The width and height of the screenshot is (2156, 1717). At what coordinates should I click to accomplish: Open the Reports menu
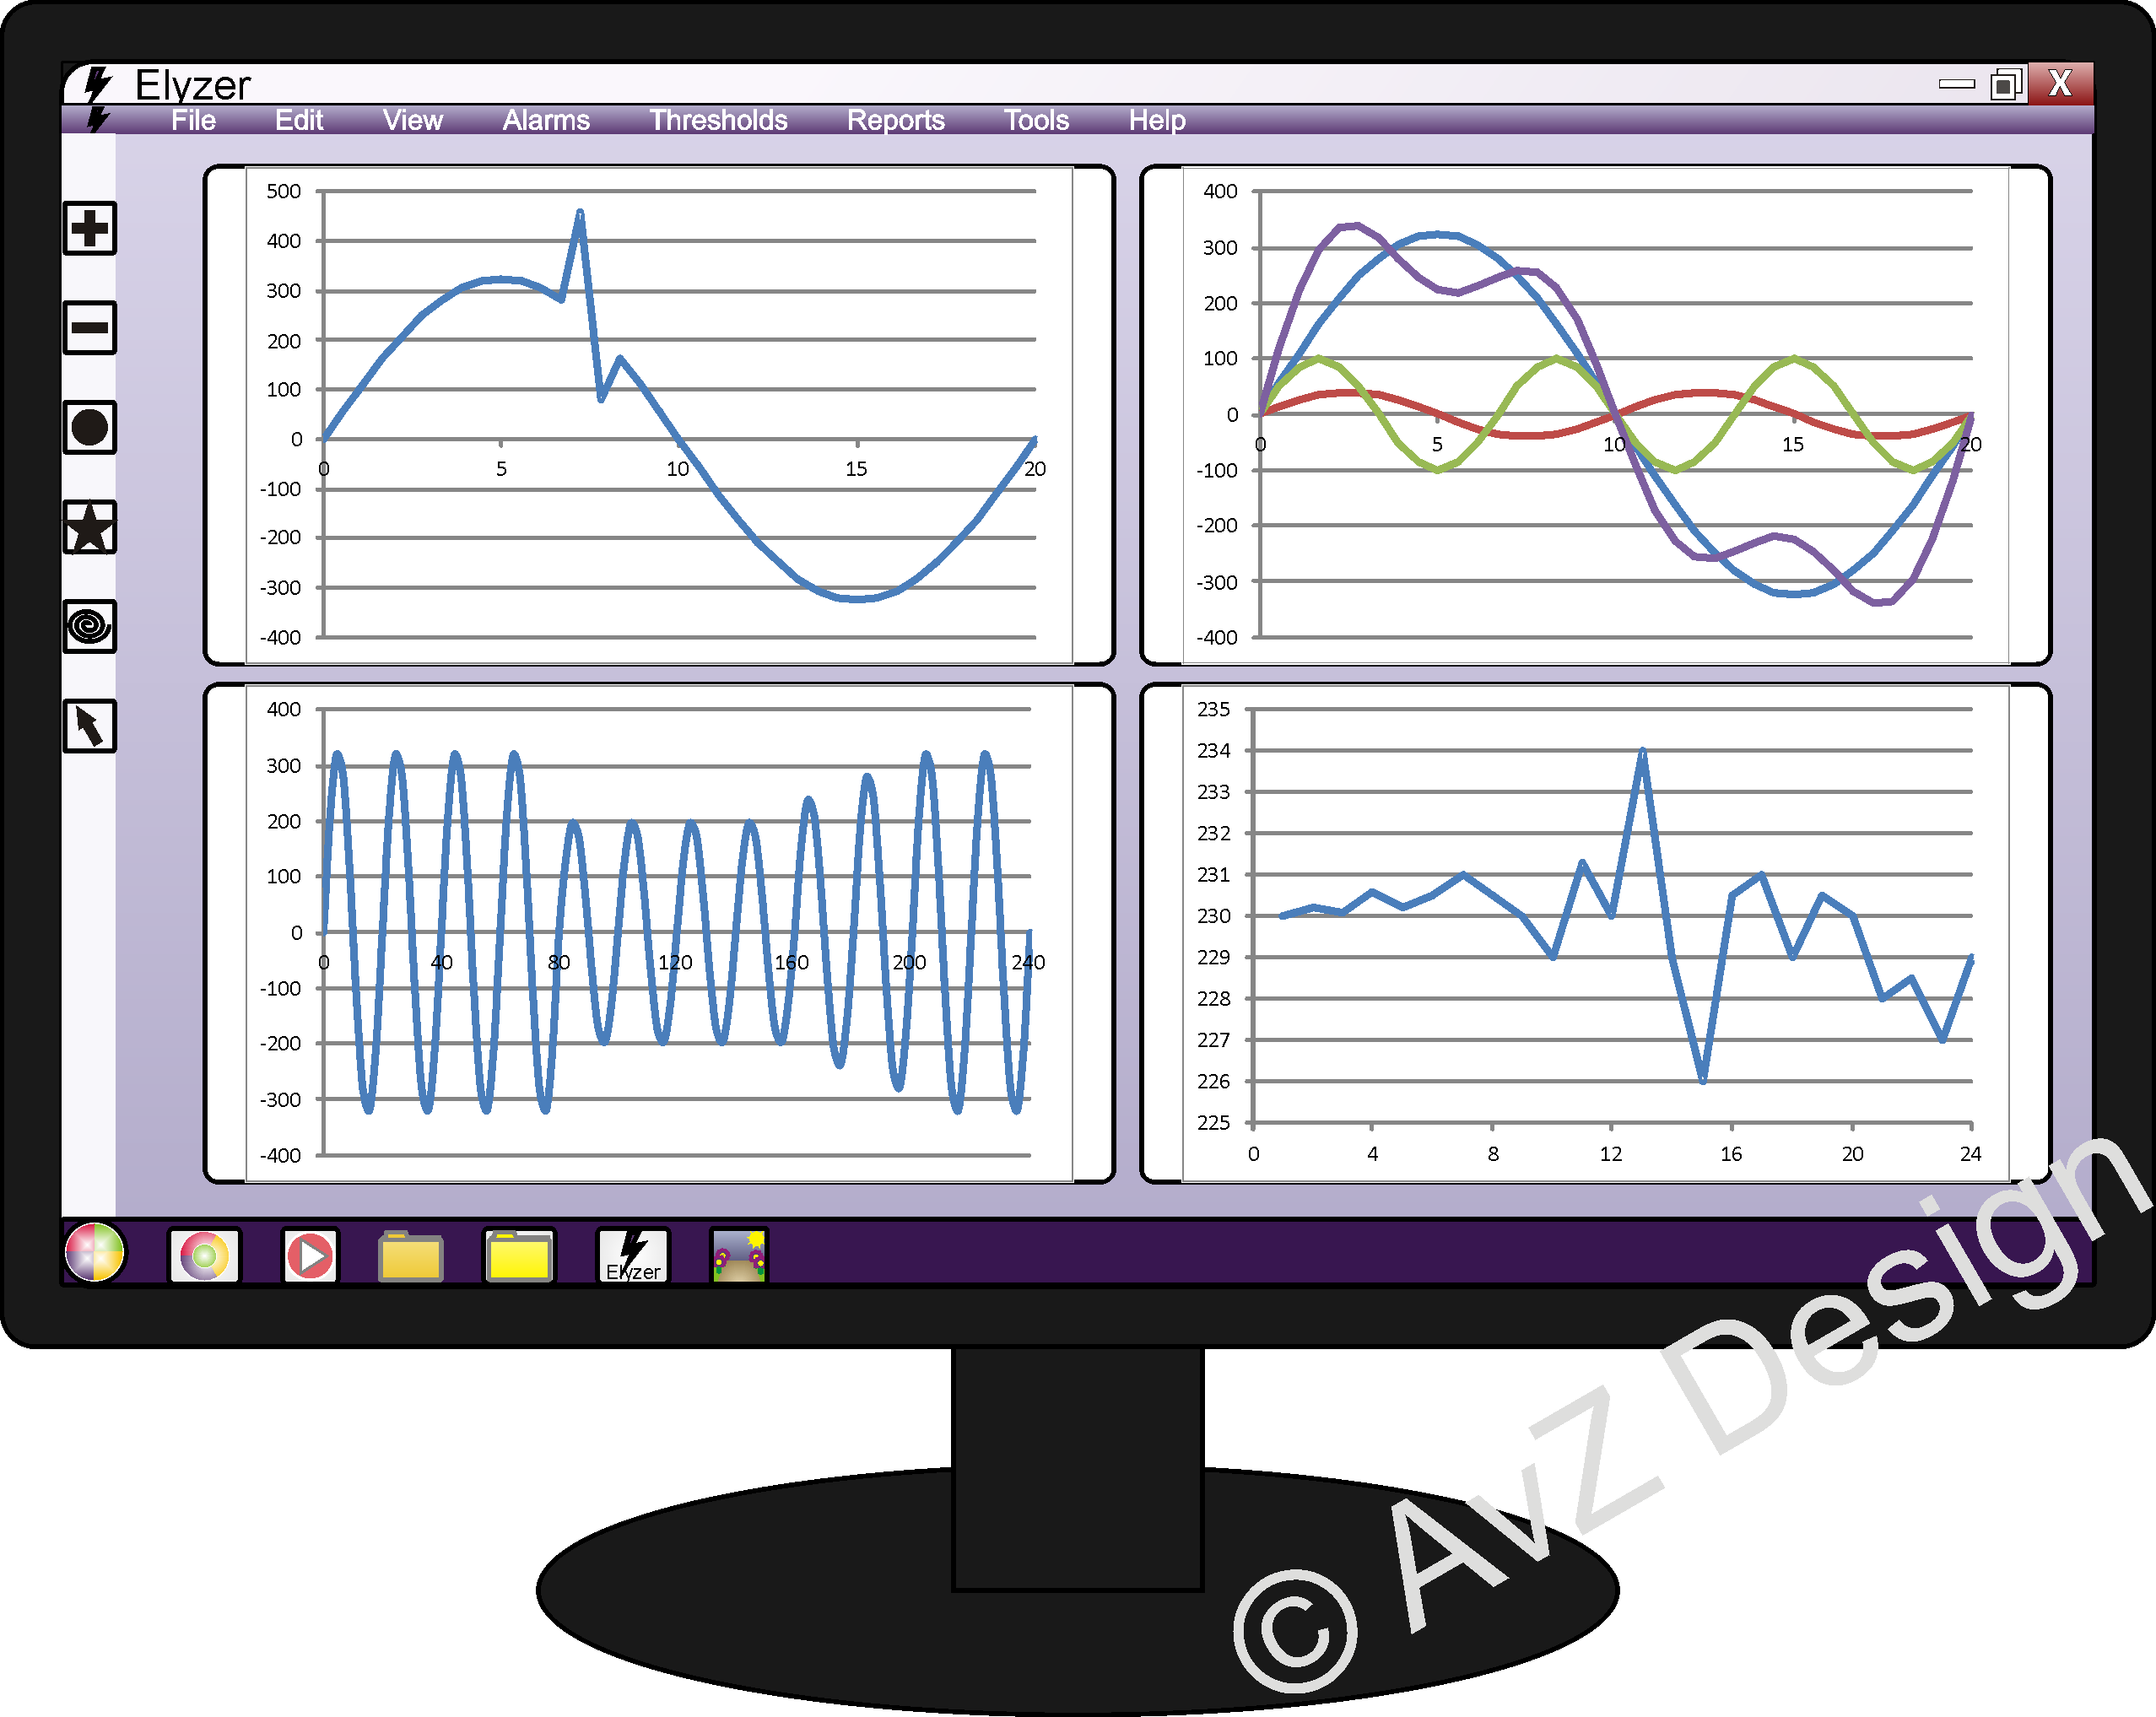click(895, 120)
